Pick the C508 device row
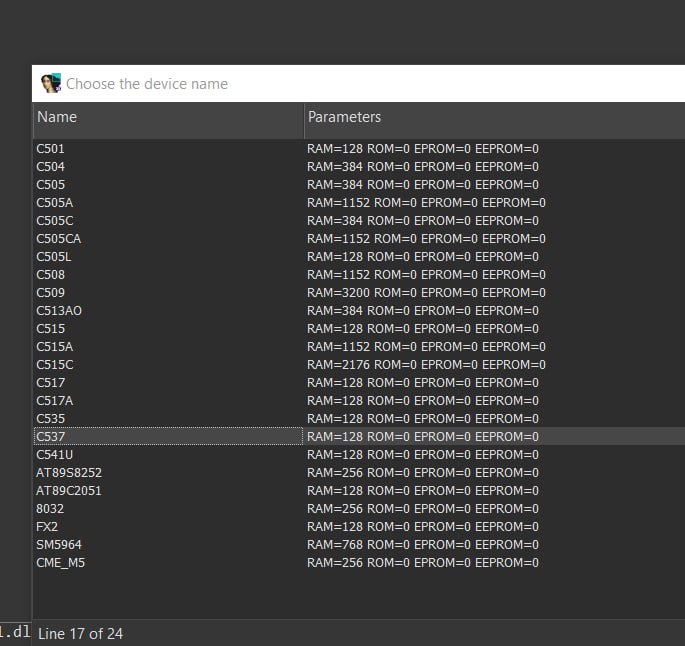 (50, 275)
